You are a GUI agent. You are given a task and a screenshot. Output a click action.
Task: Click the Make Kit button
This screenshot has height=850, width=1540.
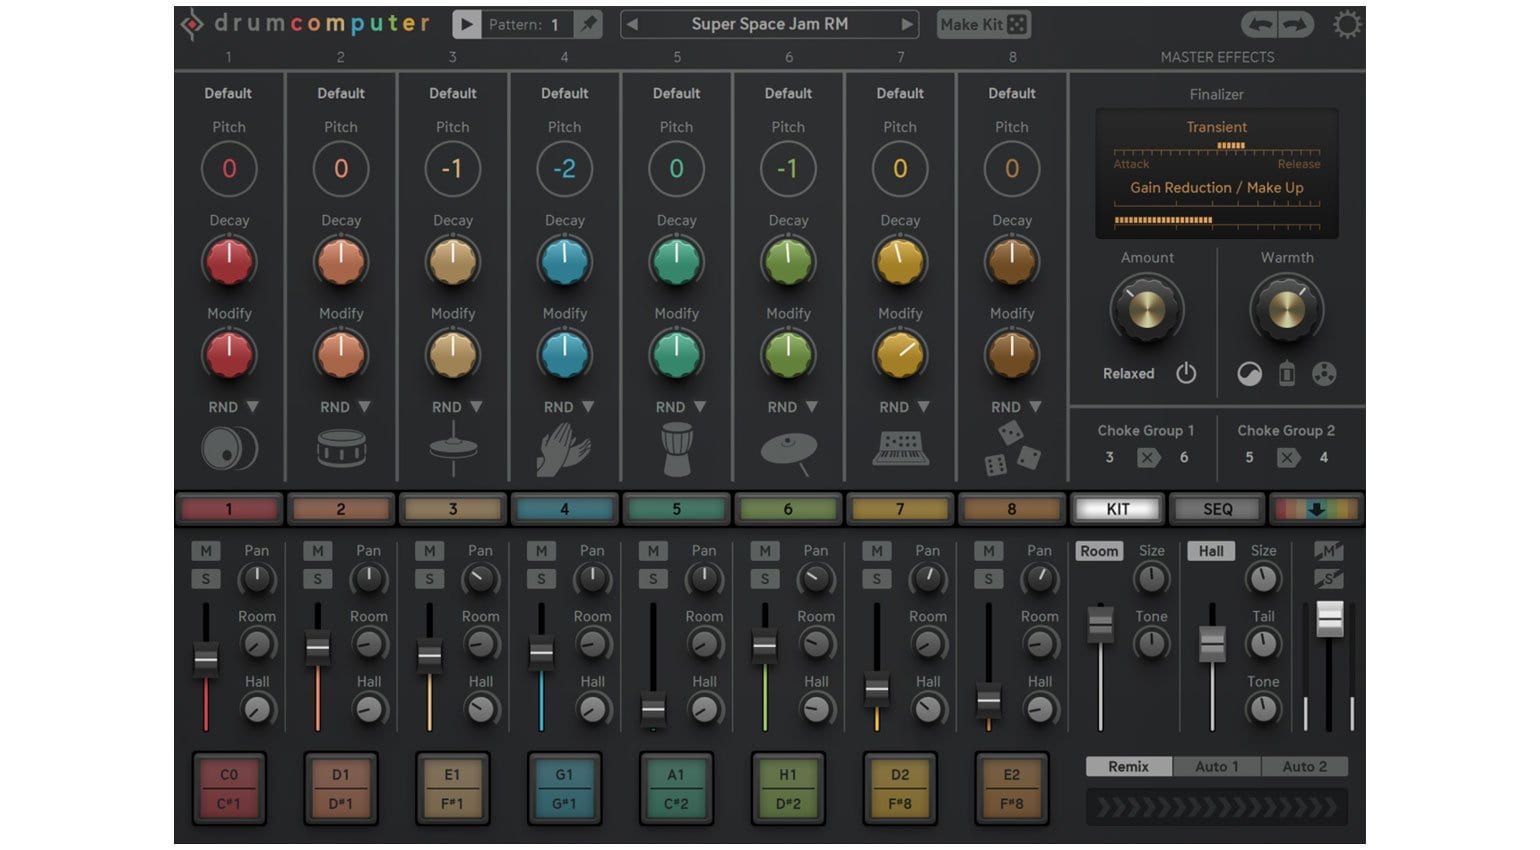[x=984, y=24]
